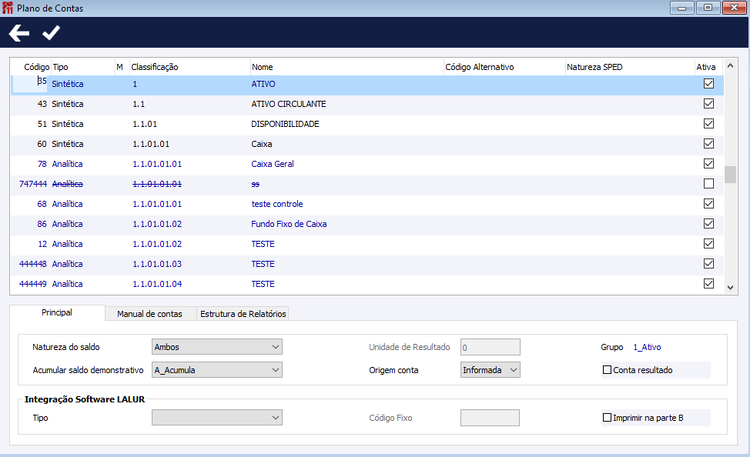This screenshot has height=457, width=750.
Task: Enable Ativa checkbox for account 747444
Action: [x=709, y=184]
